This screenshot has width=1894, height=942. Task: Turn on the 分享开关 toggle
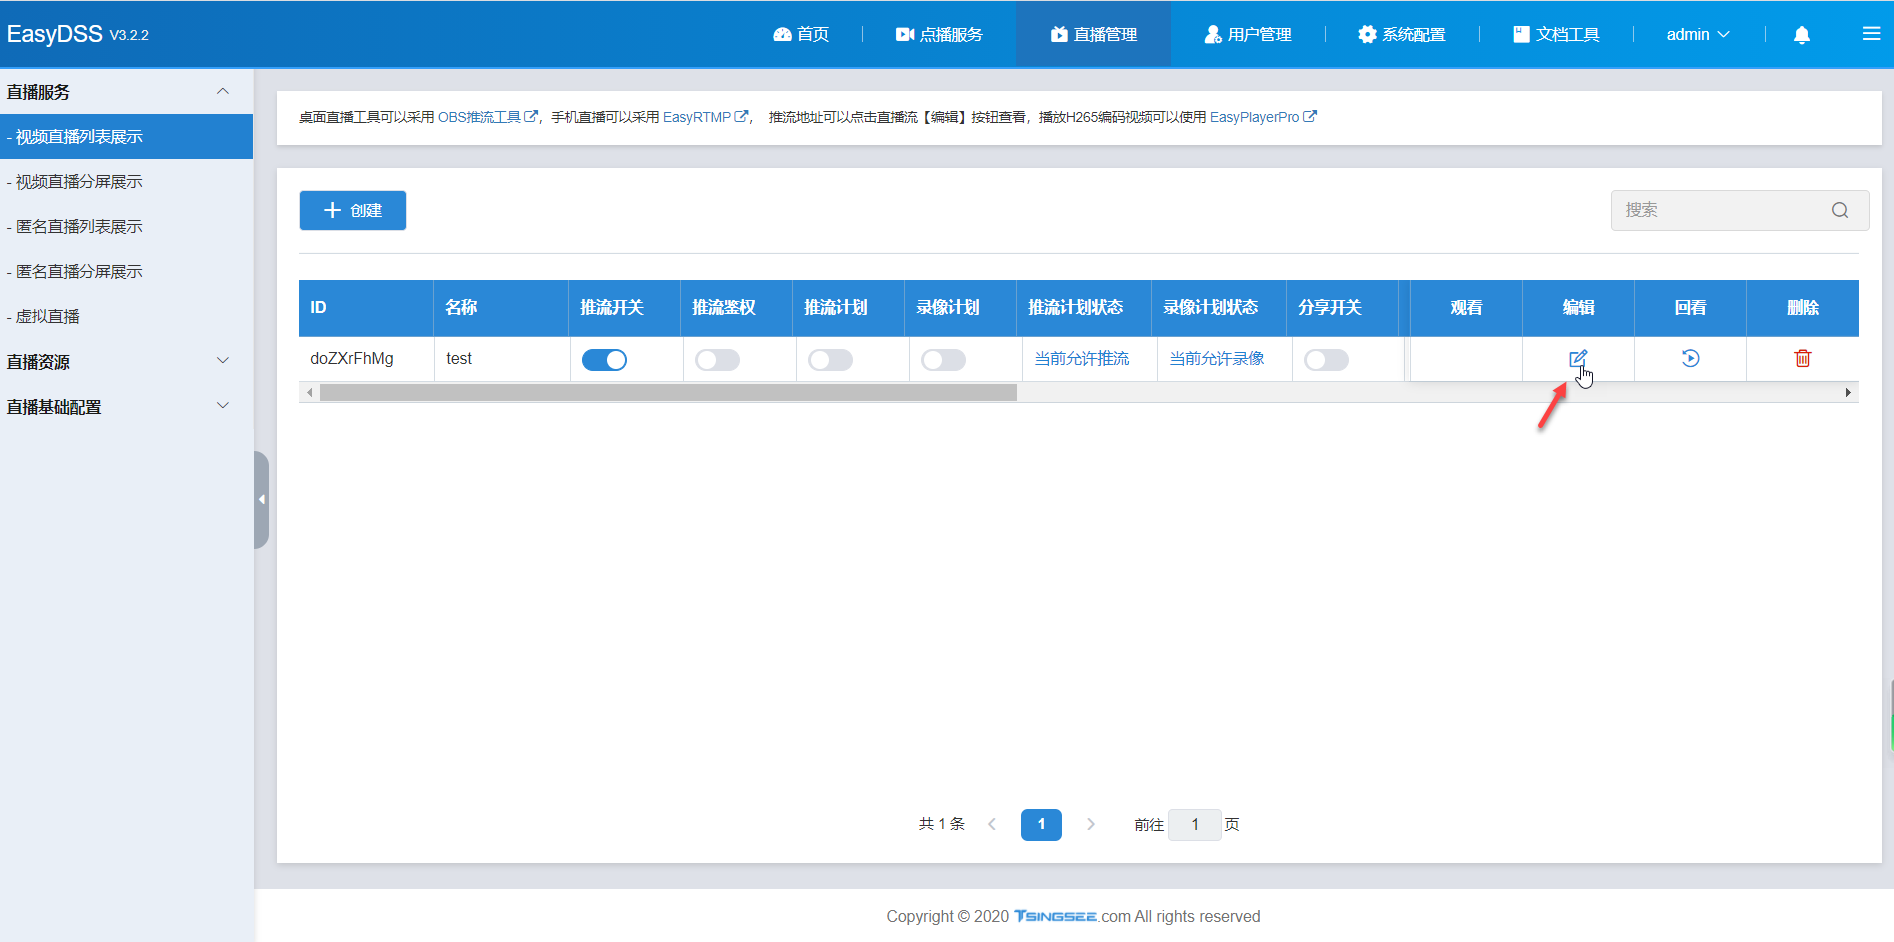1327,359
